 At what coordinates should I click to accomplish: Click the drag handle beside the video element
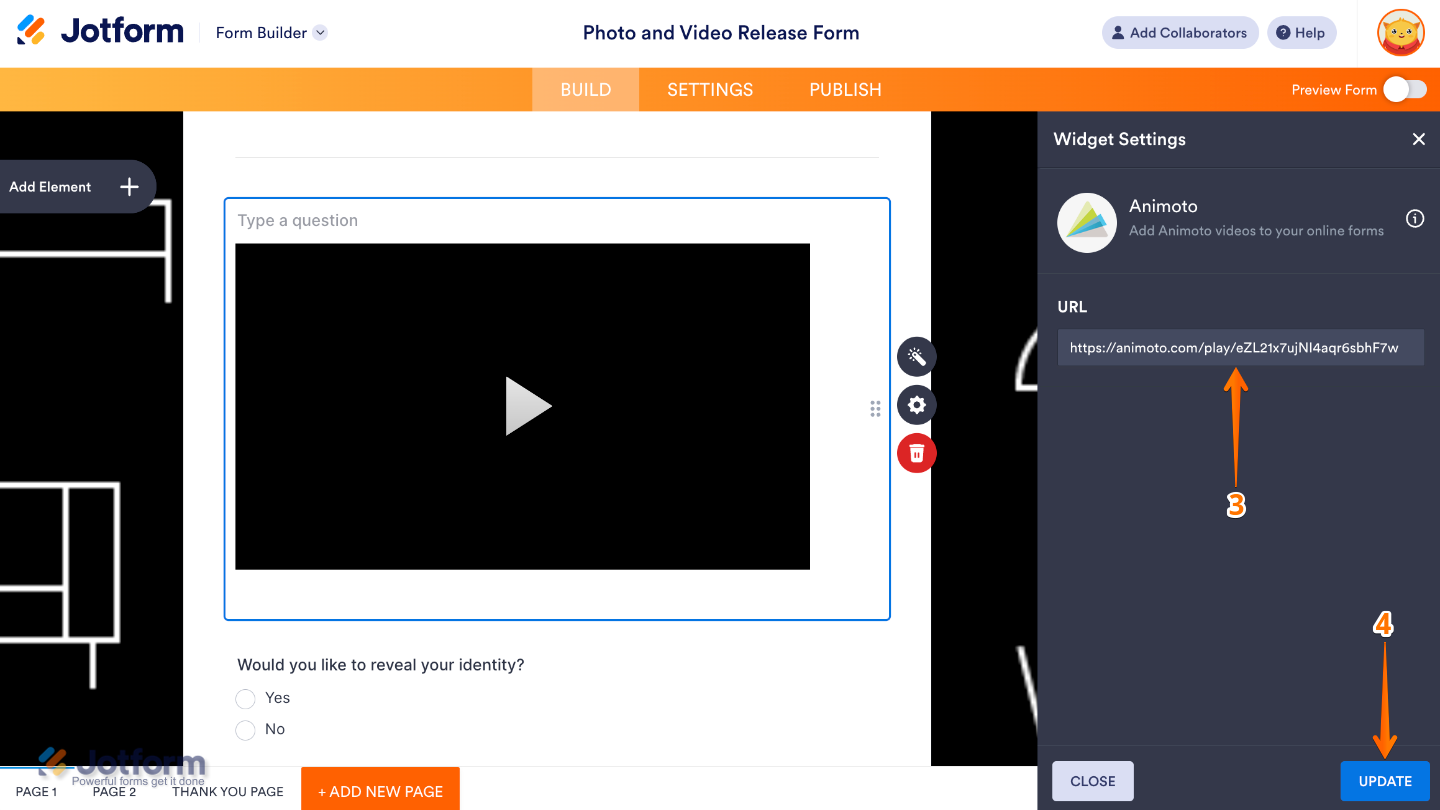875,408
